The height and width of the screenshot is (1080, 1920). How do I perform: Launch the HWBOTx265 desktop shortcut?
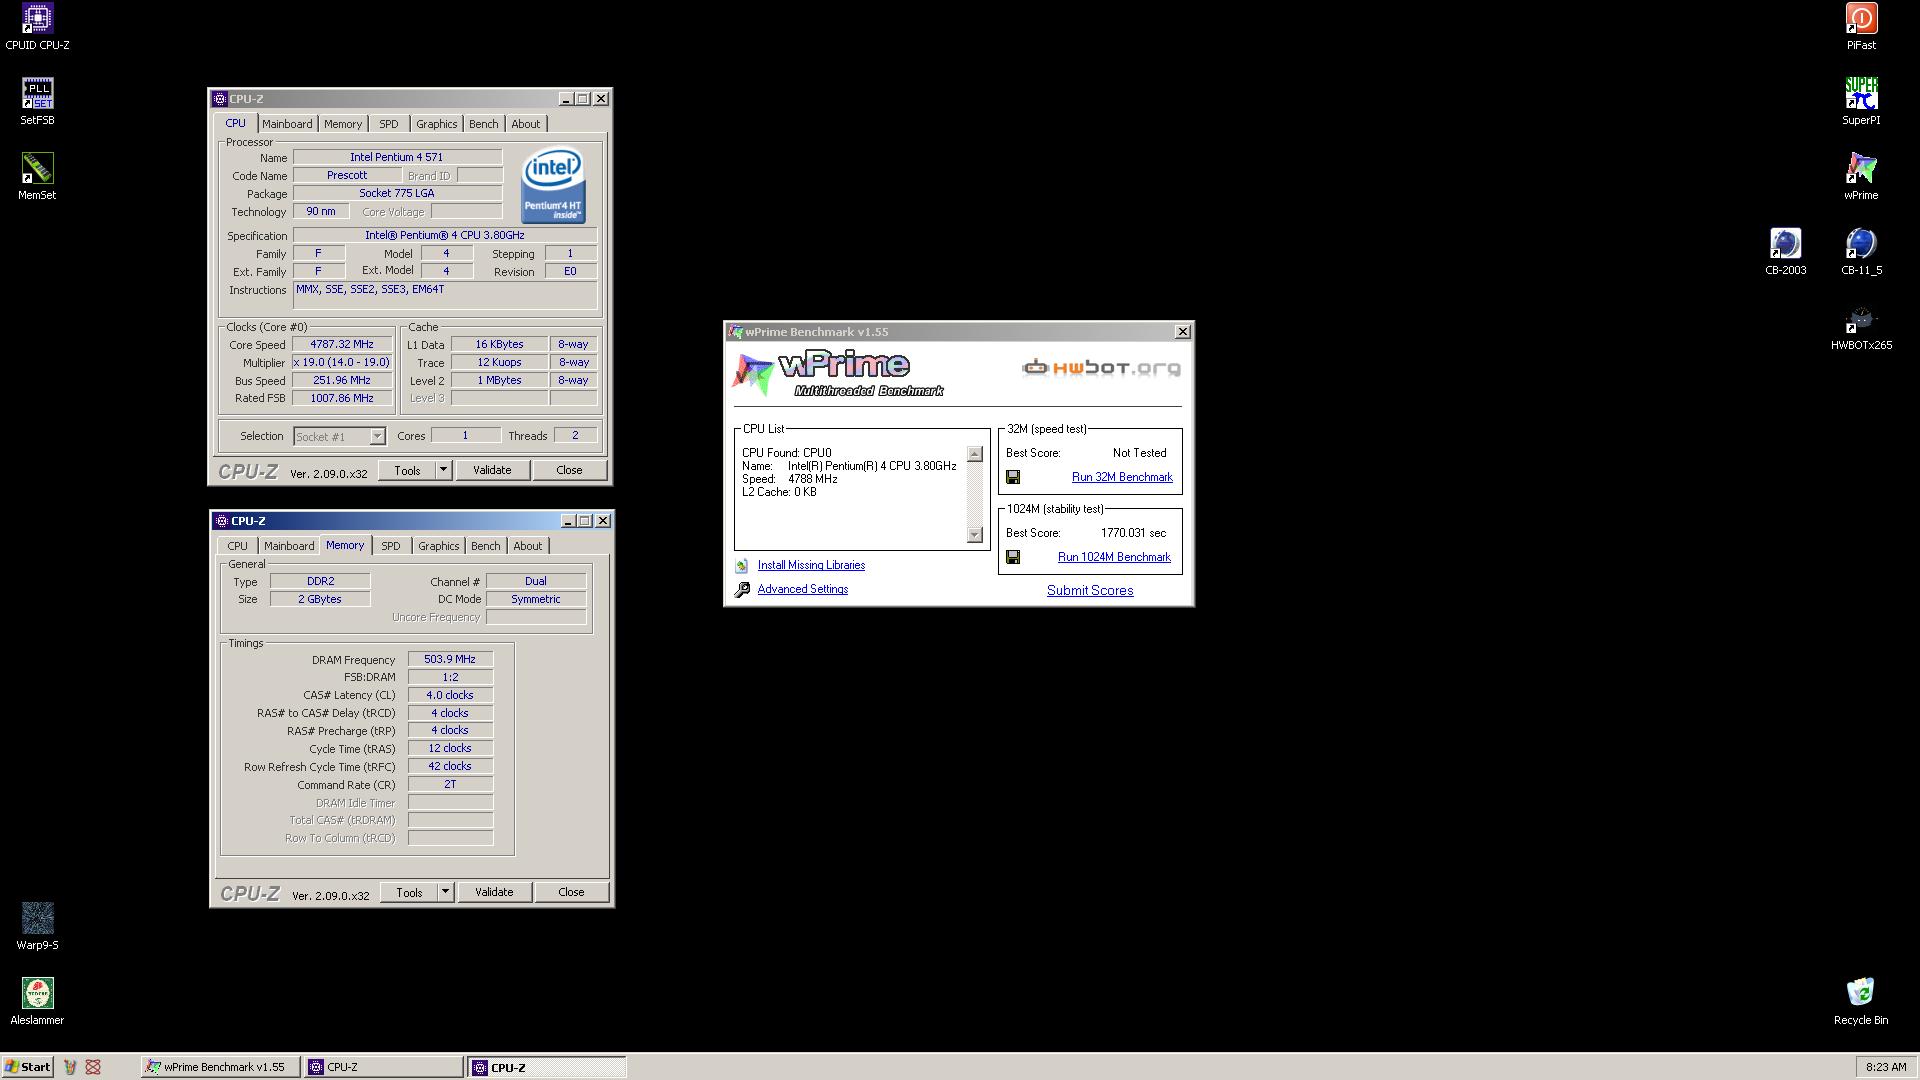pyautogui.click(x=1861, y=327)
